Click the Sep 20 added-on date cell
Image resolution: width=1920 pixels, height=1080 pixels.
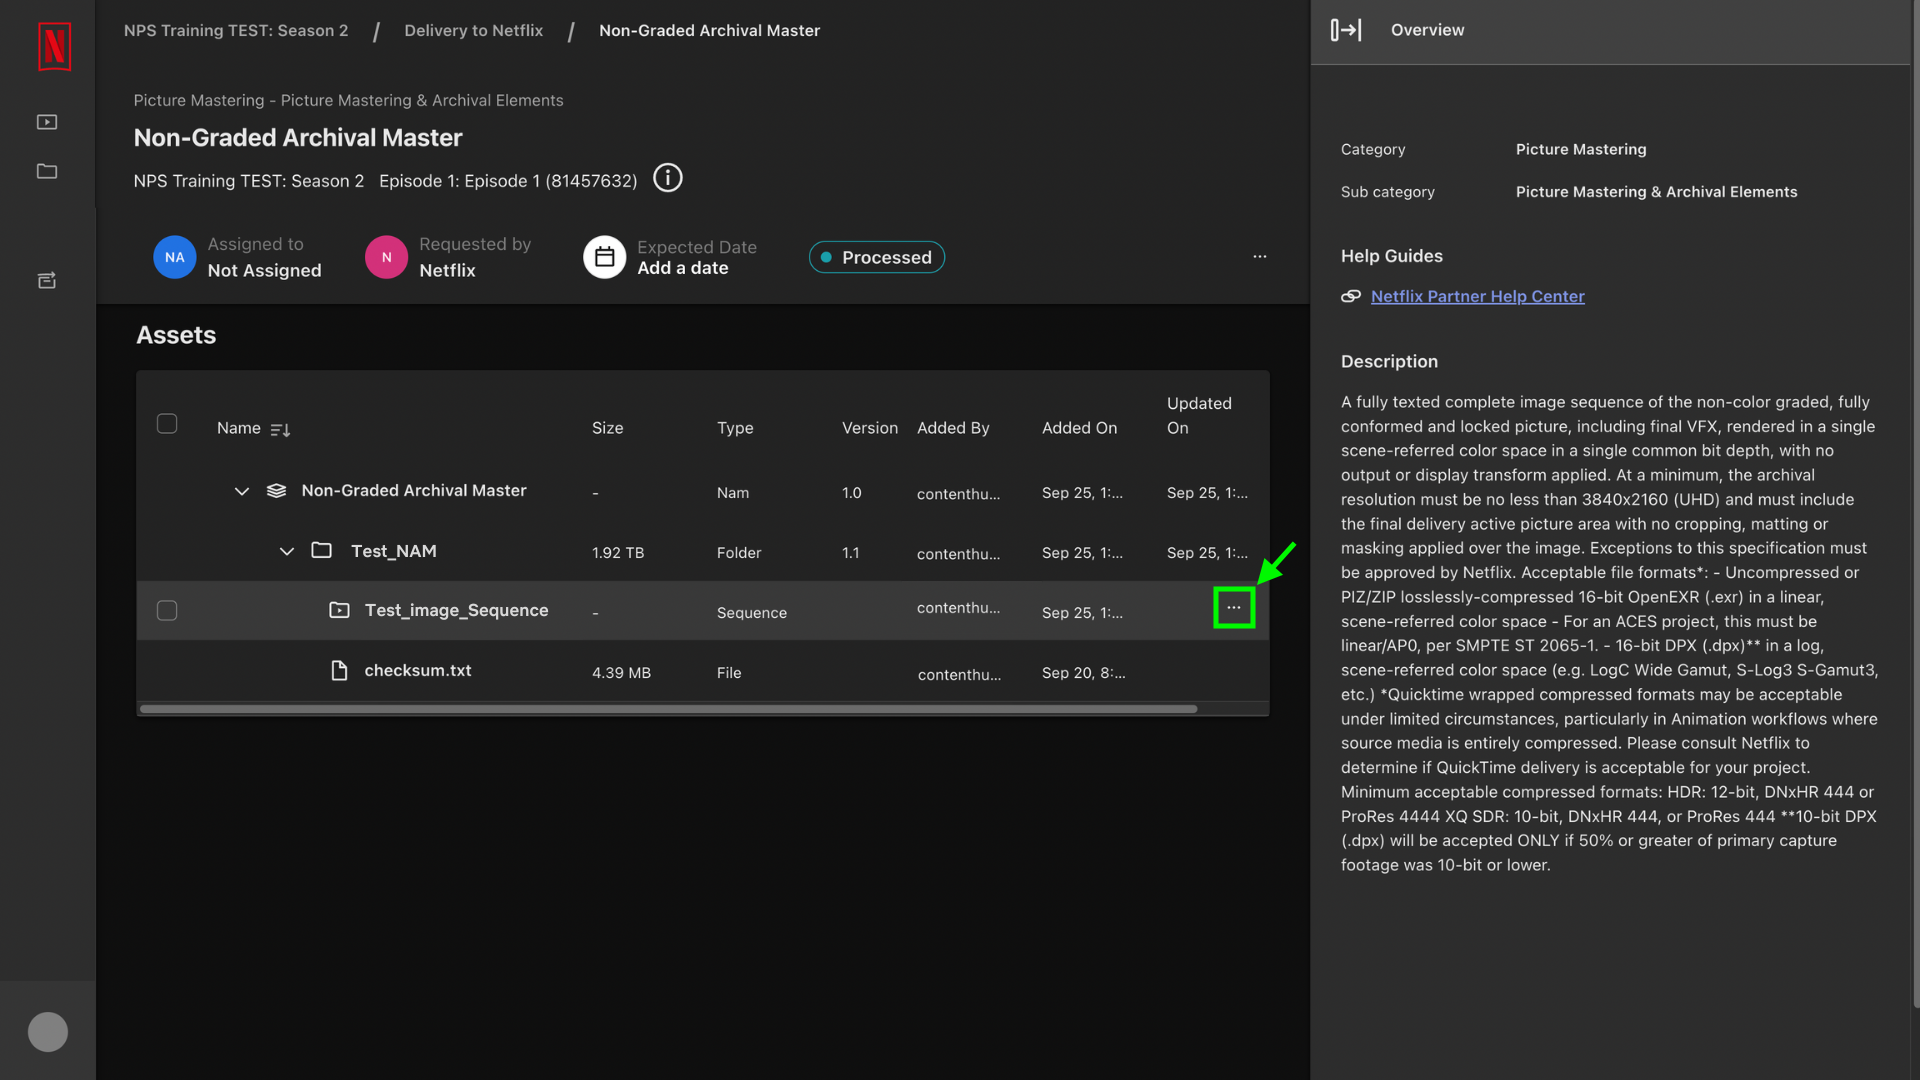click(x=1083, y=673)
